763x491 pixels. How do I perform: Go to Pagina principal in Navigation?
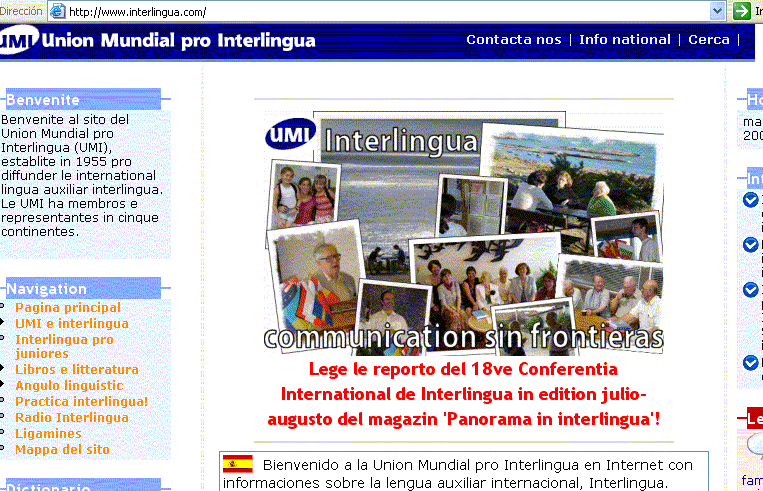(68, 308)
